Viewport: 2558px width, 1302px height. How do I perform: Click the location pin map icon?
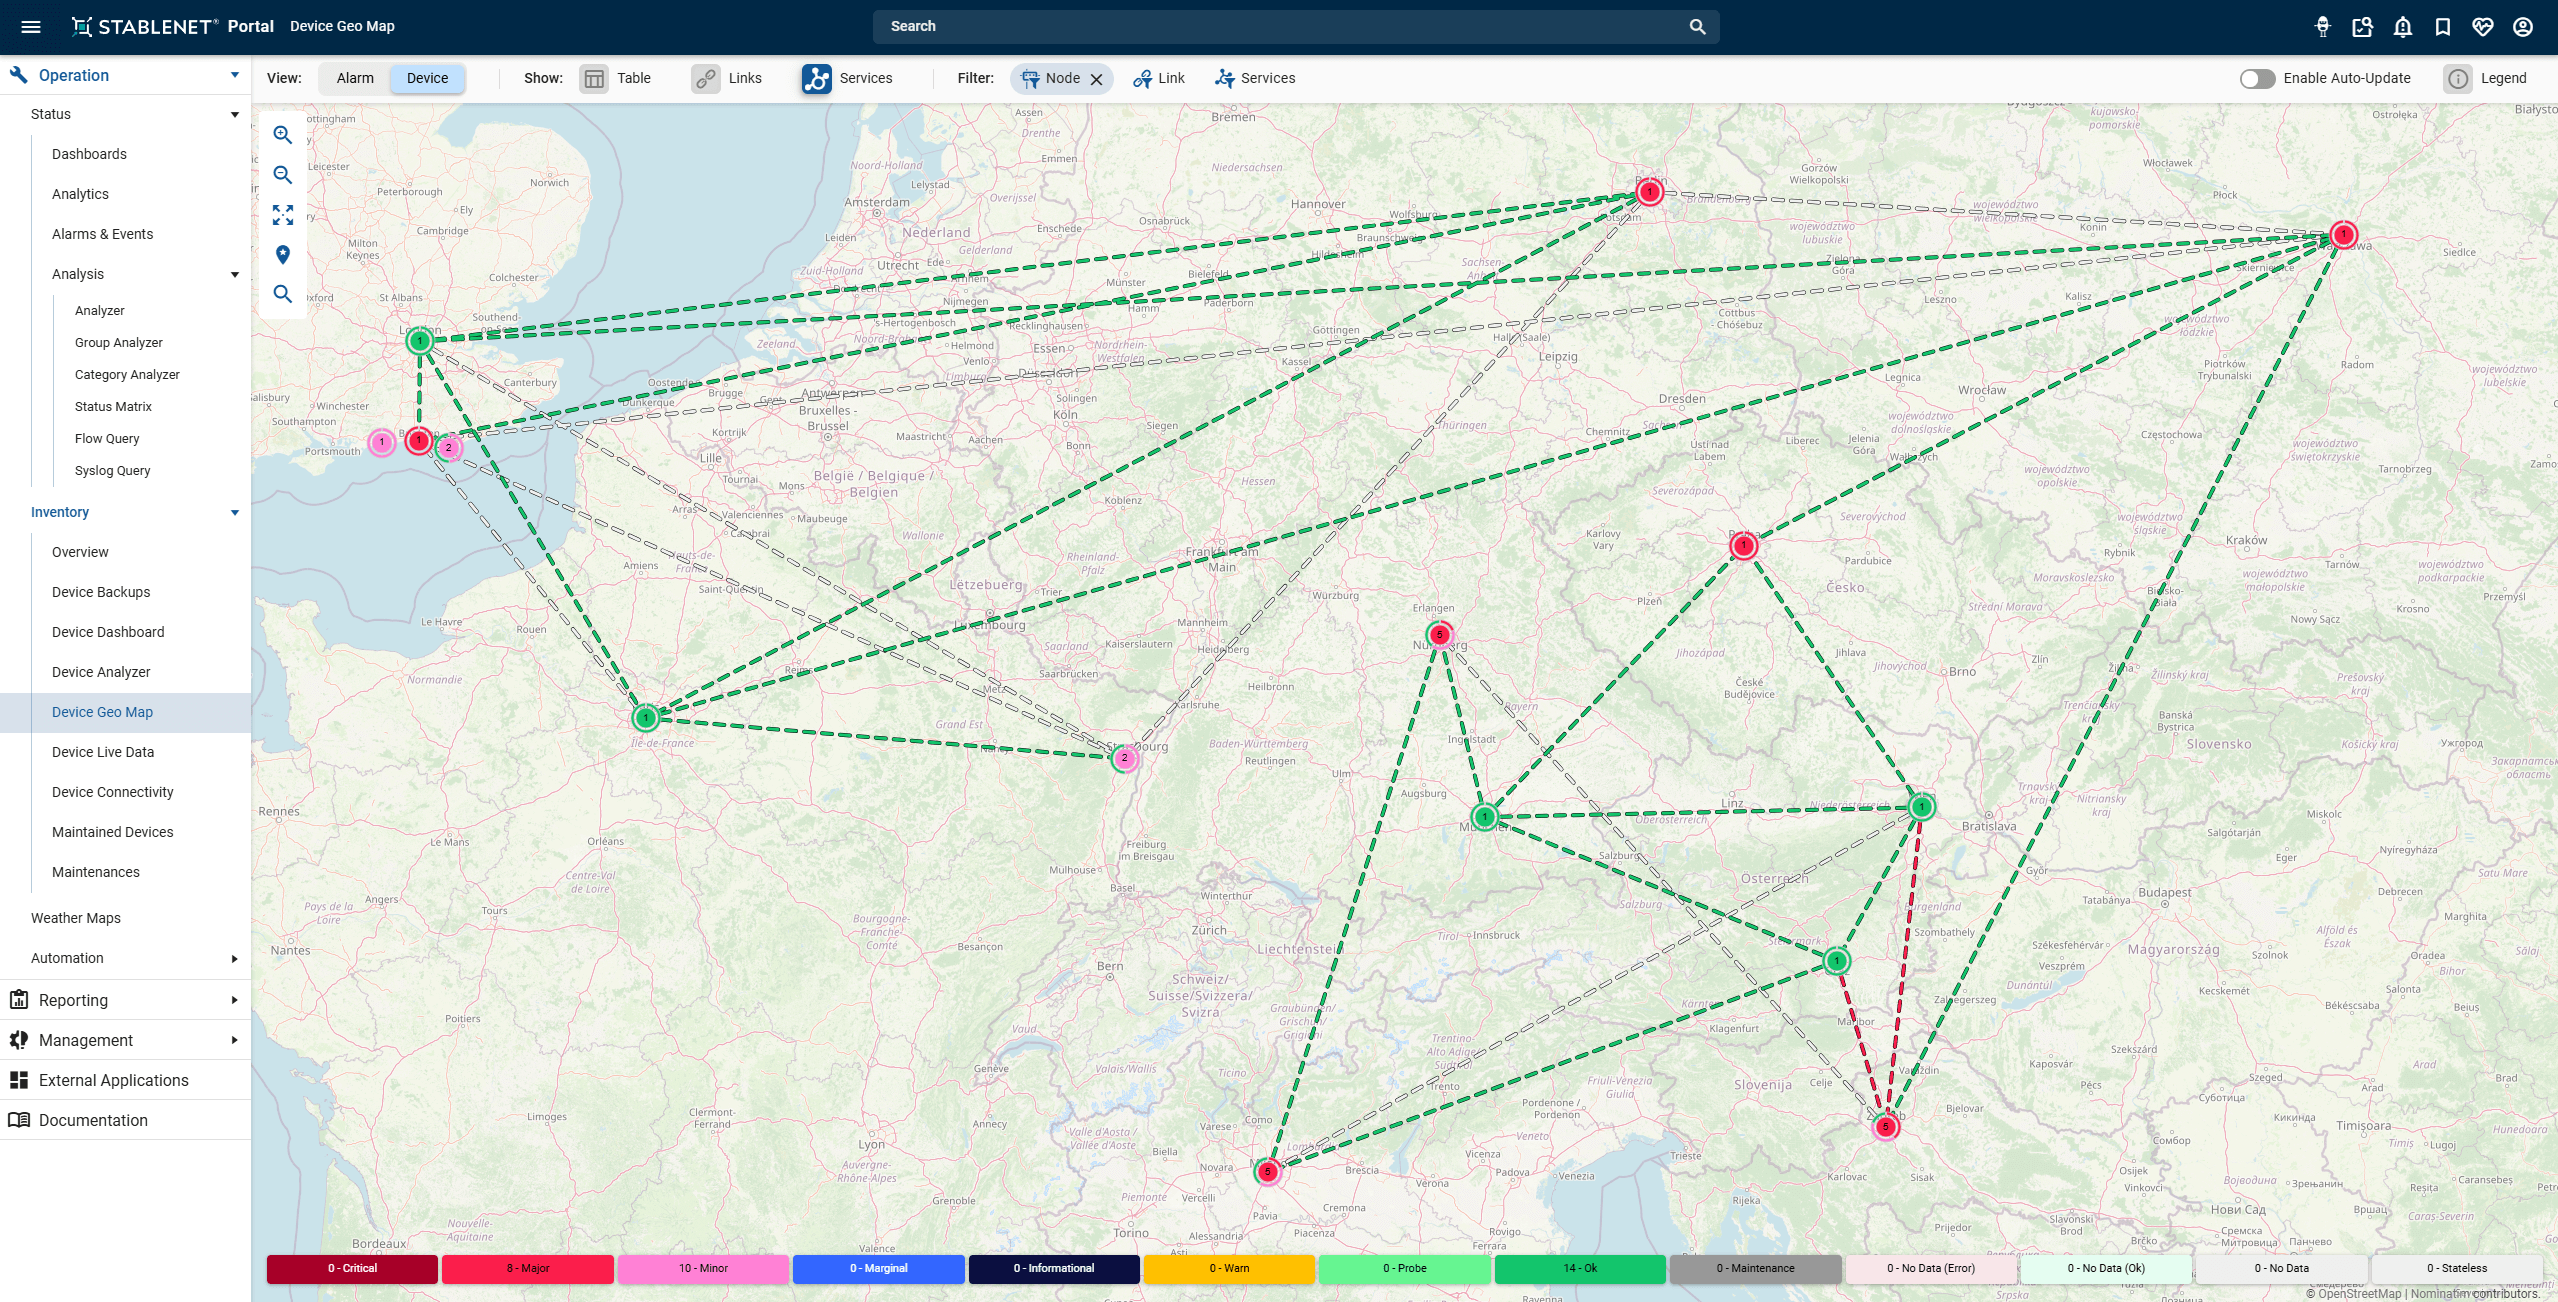283,255
